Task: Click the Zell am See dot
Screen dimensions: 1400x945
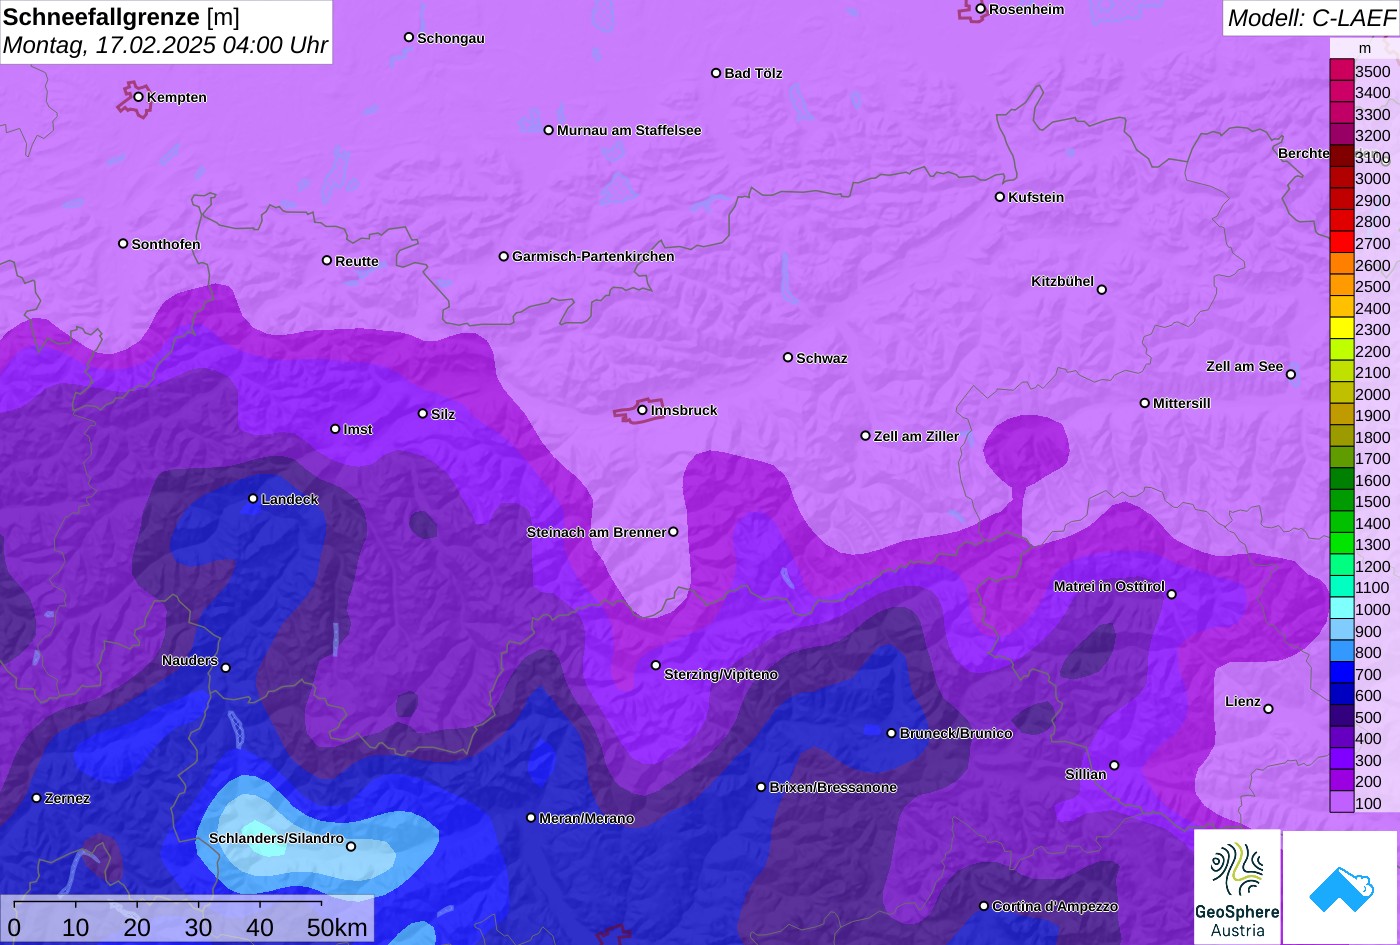Action: (1291, 375)
